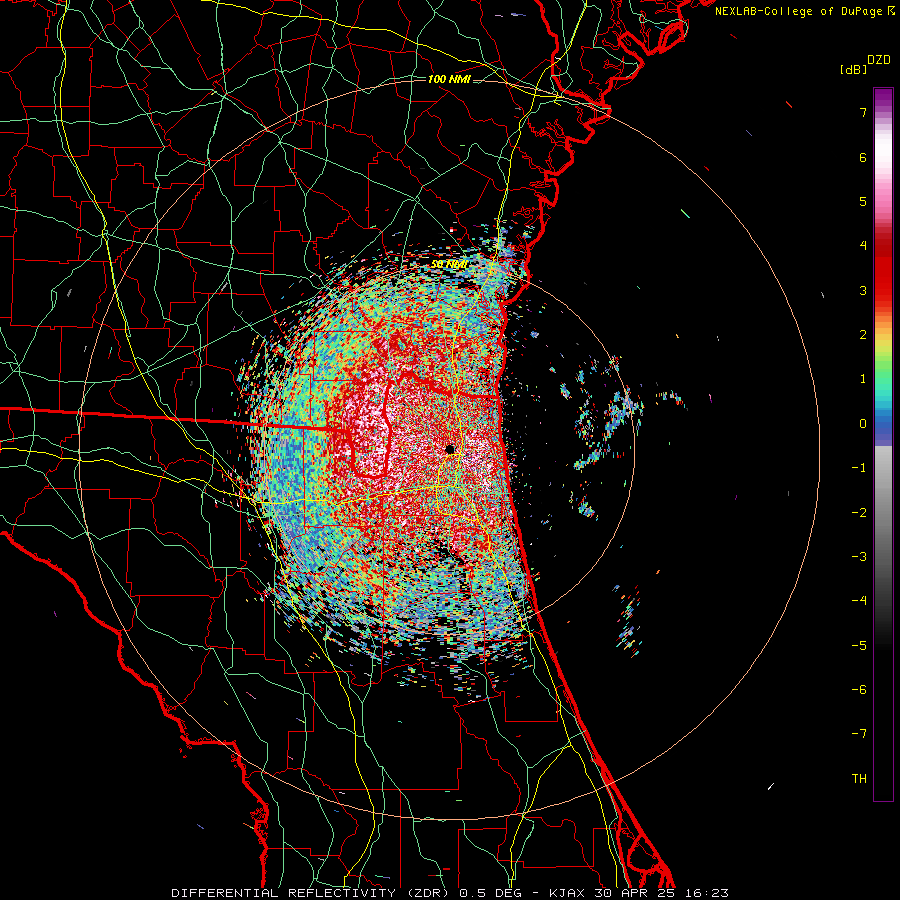Click the '50 NMI' range ring label

click(449, 265)
